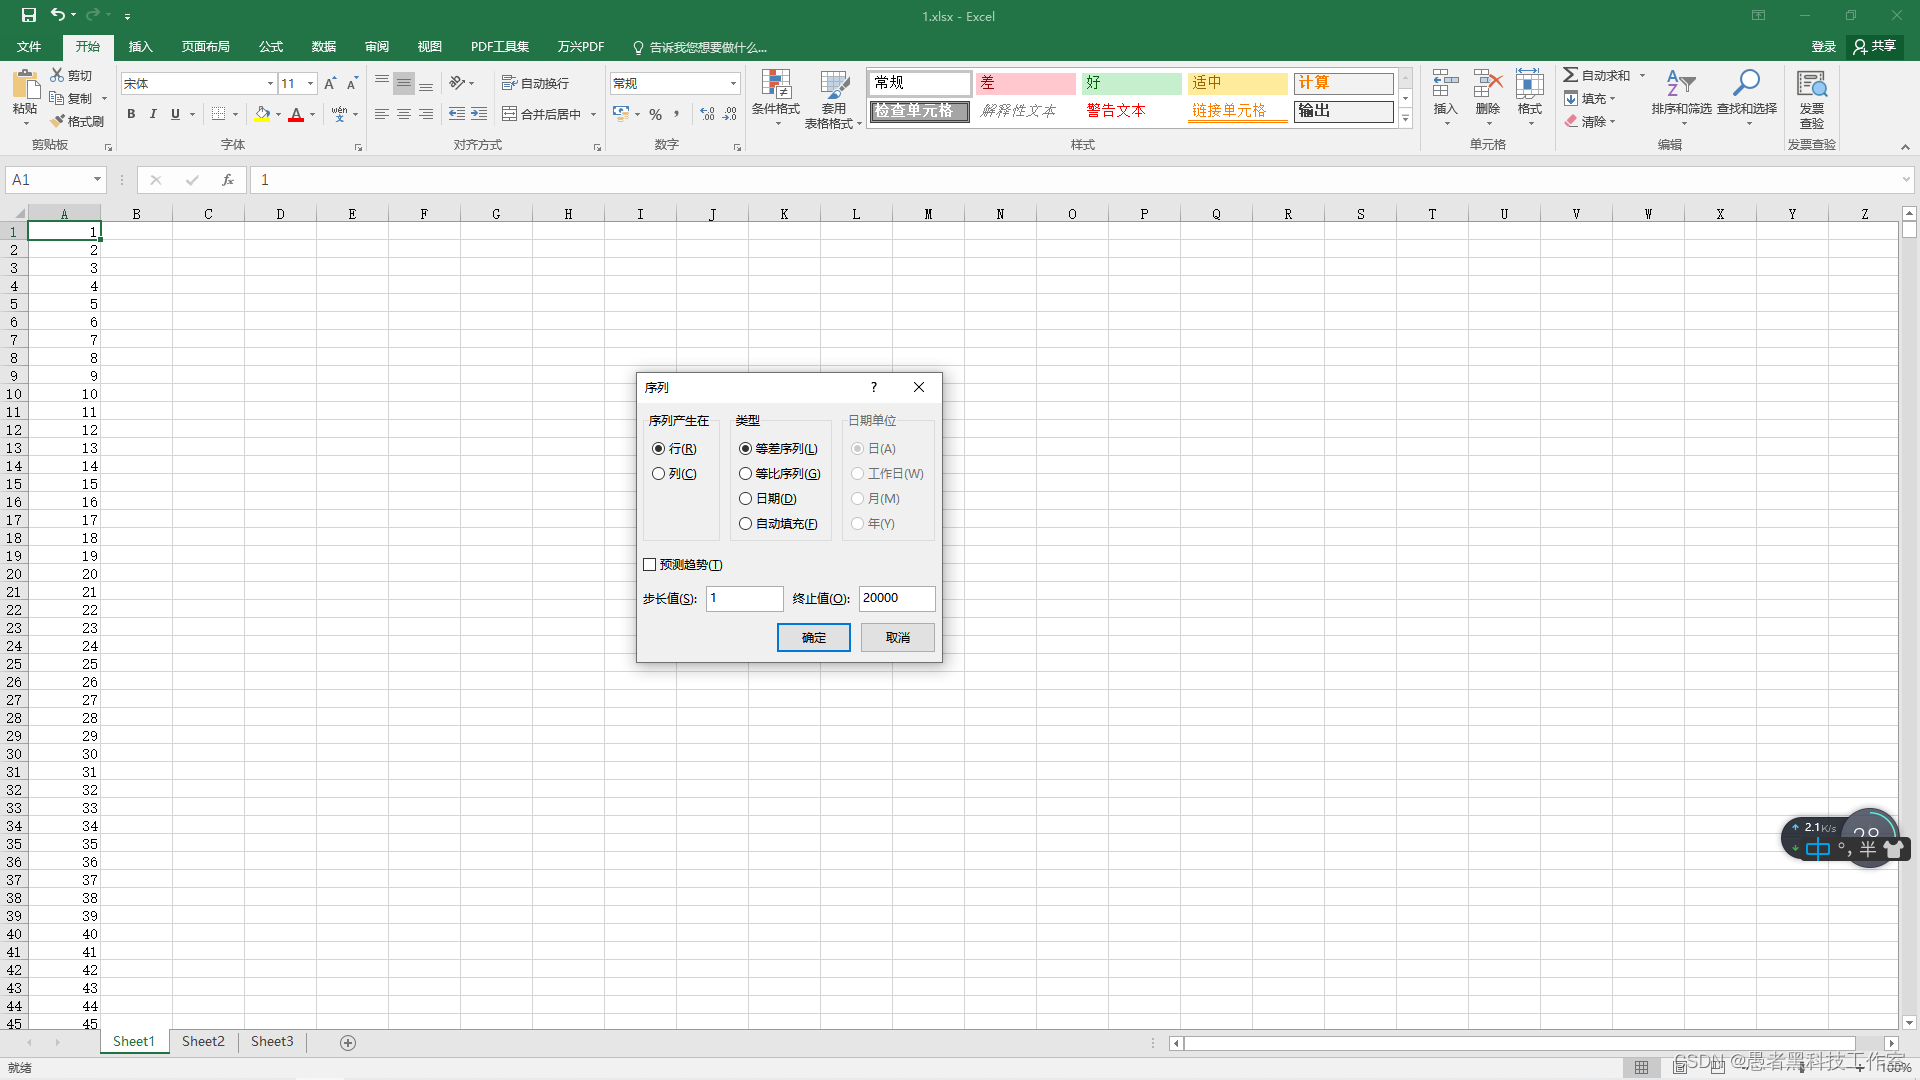The height and width of the screenshot is (1080, 1920).
Task: Click the 开始 ribbon tab
Action: pos(88,47)
